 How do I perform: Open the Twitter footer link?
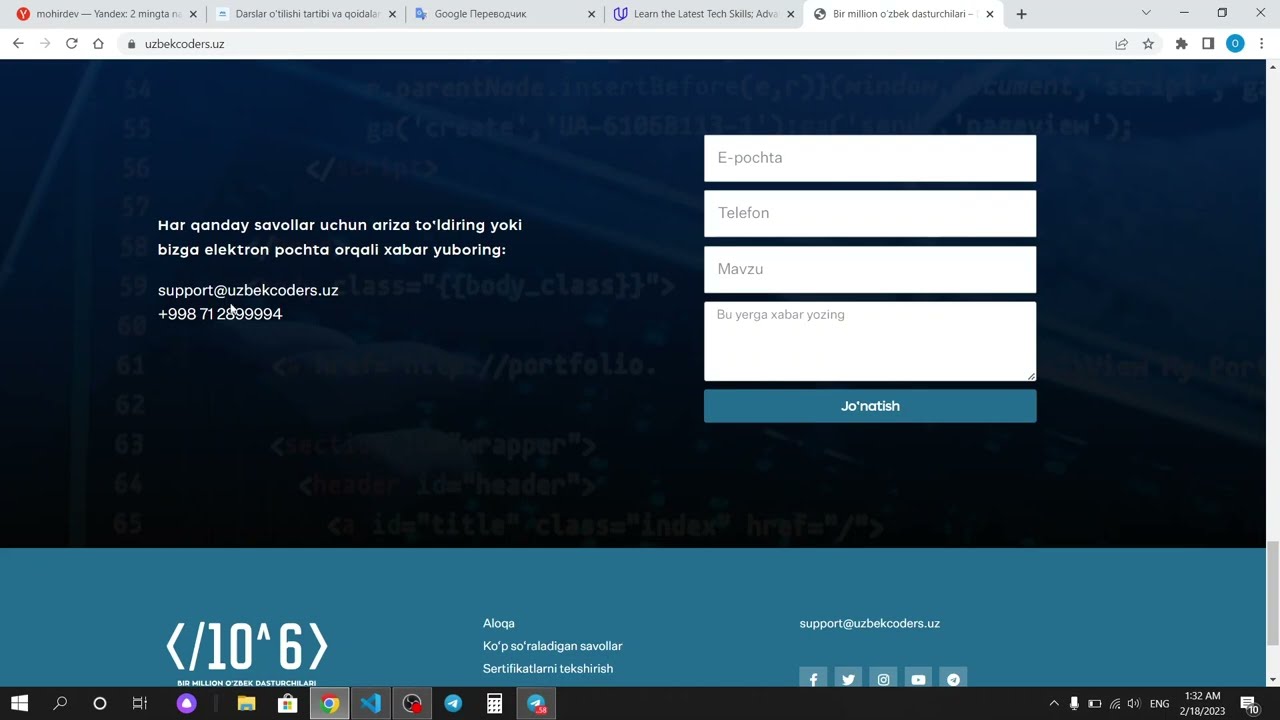[848, 679]
